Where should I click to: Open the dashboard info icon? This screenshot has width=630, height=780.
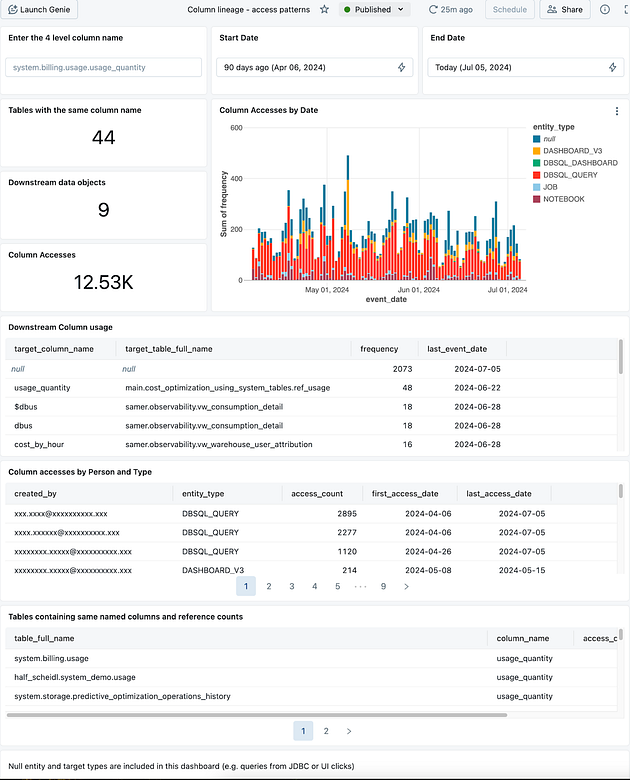[x=605, y=9]
